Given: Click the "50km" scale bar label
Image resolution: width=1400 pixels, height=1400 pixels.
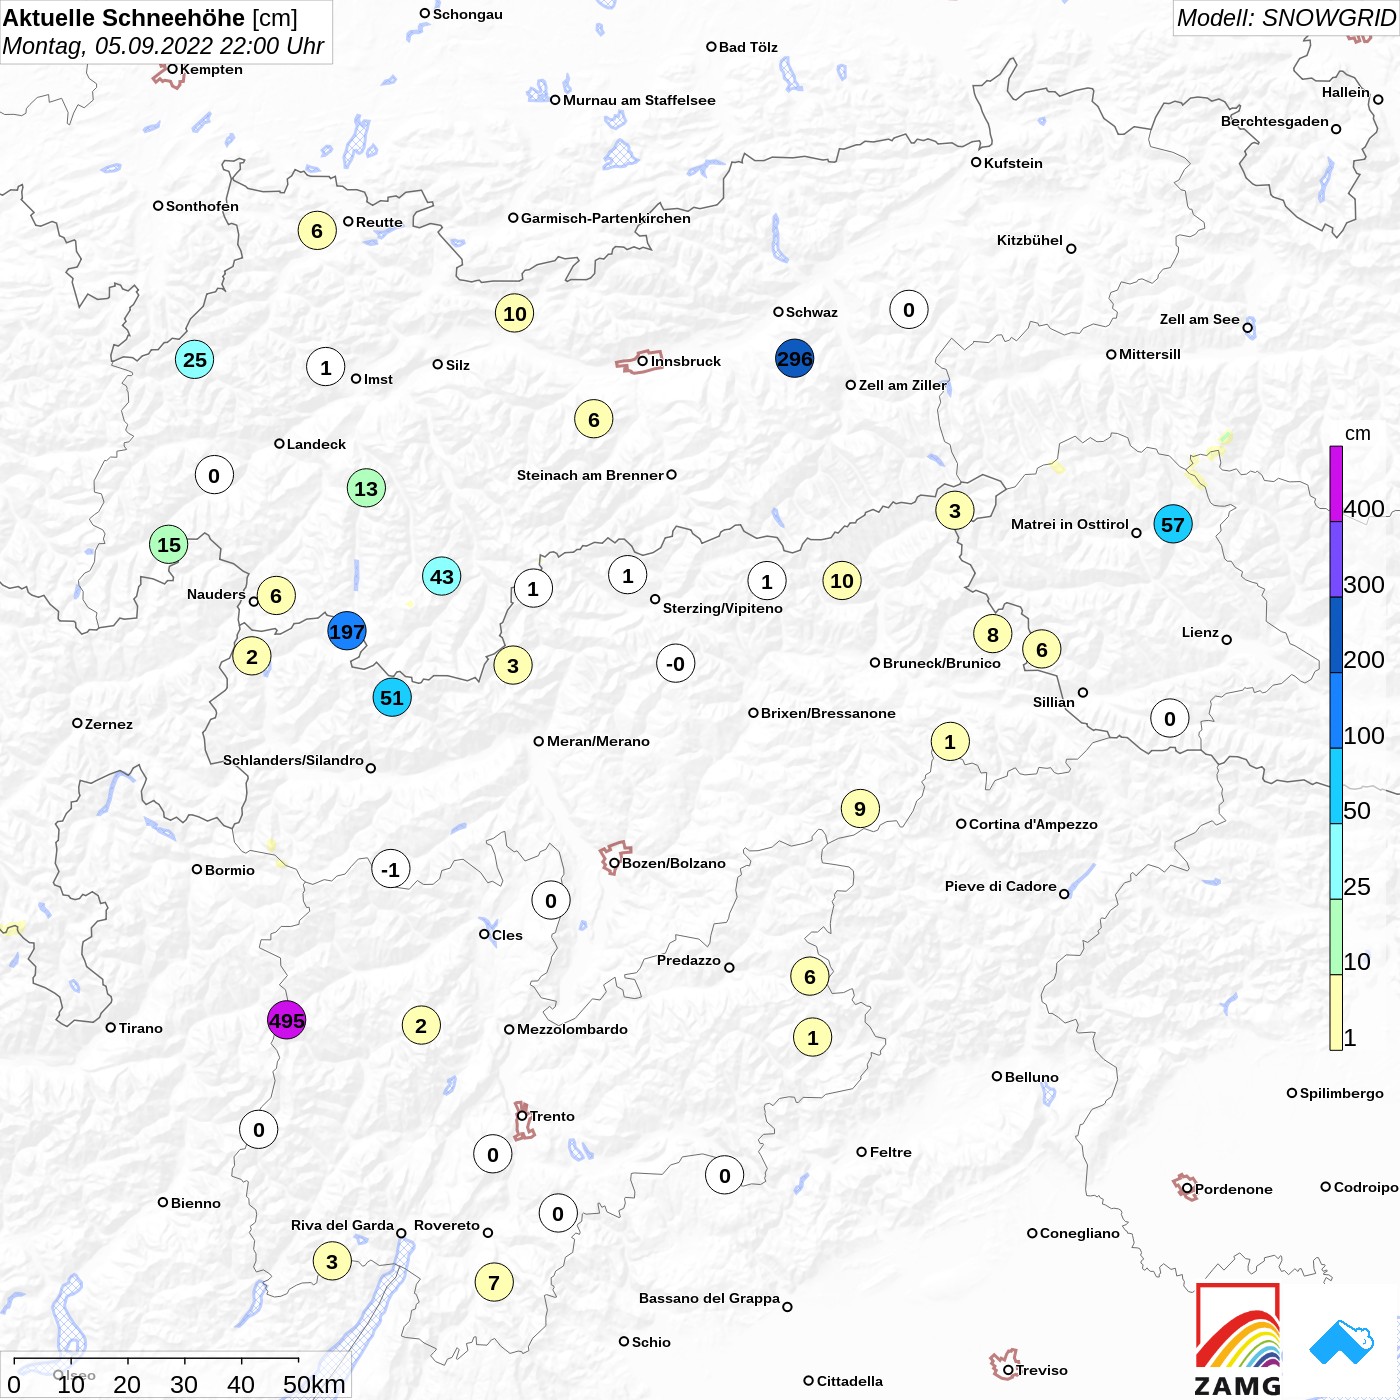Looking at the screenshot, I should (x=314, y=1384).
